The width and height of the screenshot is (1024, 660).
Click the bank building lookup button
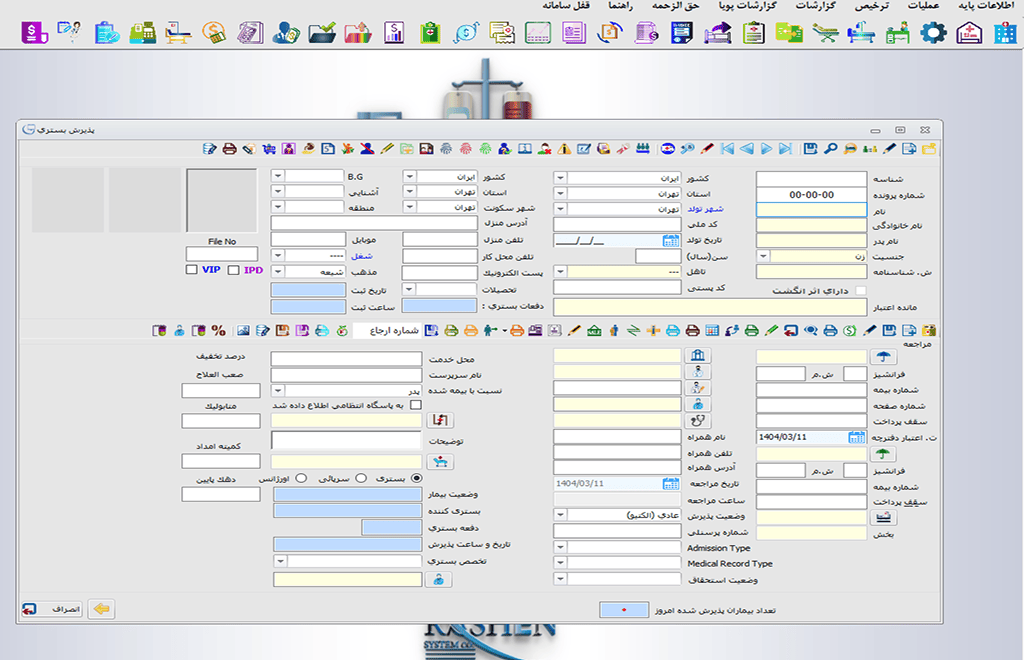click(x=697, y=356)
